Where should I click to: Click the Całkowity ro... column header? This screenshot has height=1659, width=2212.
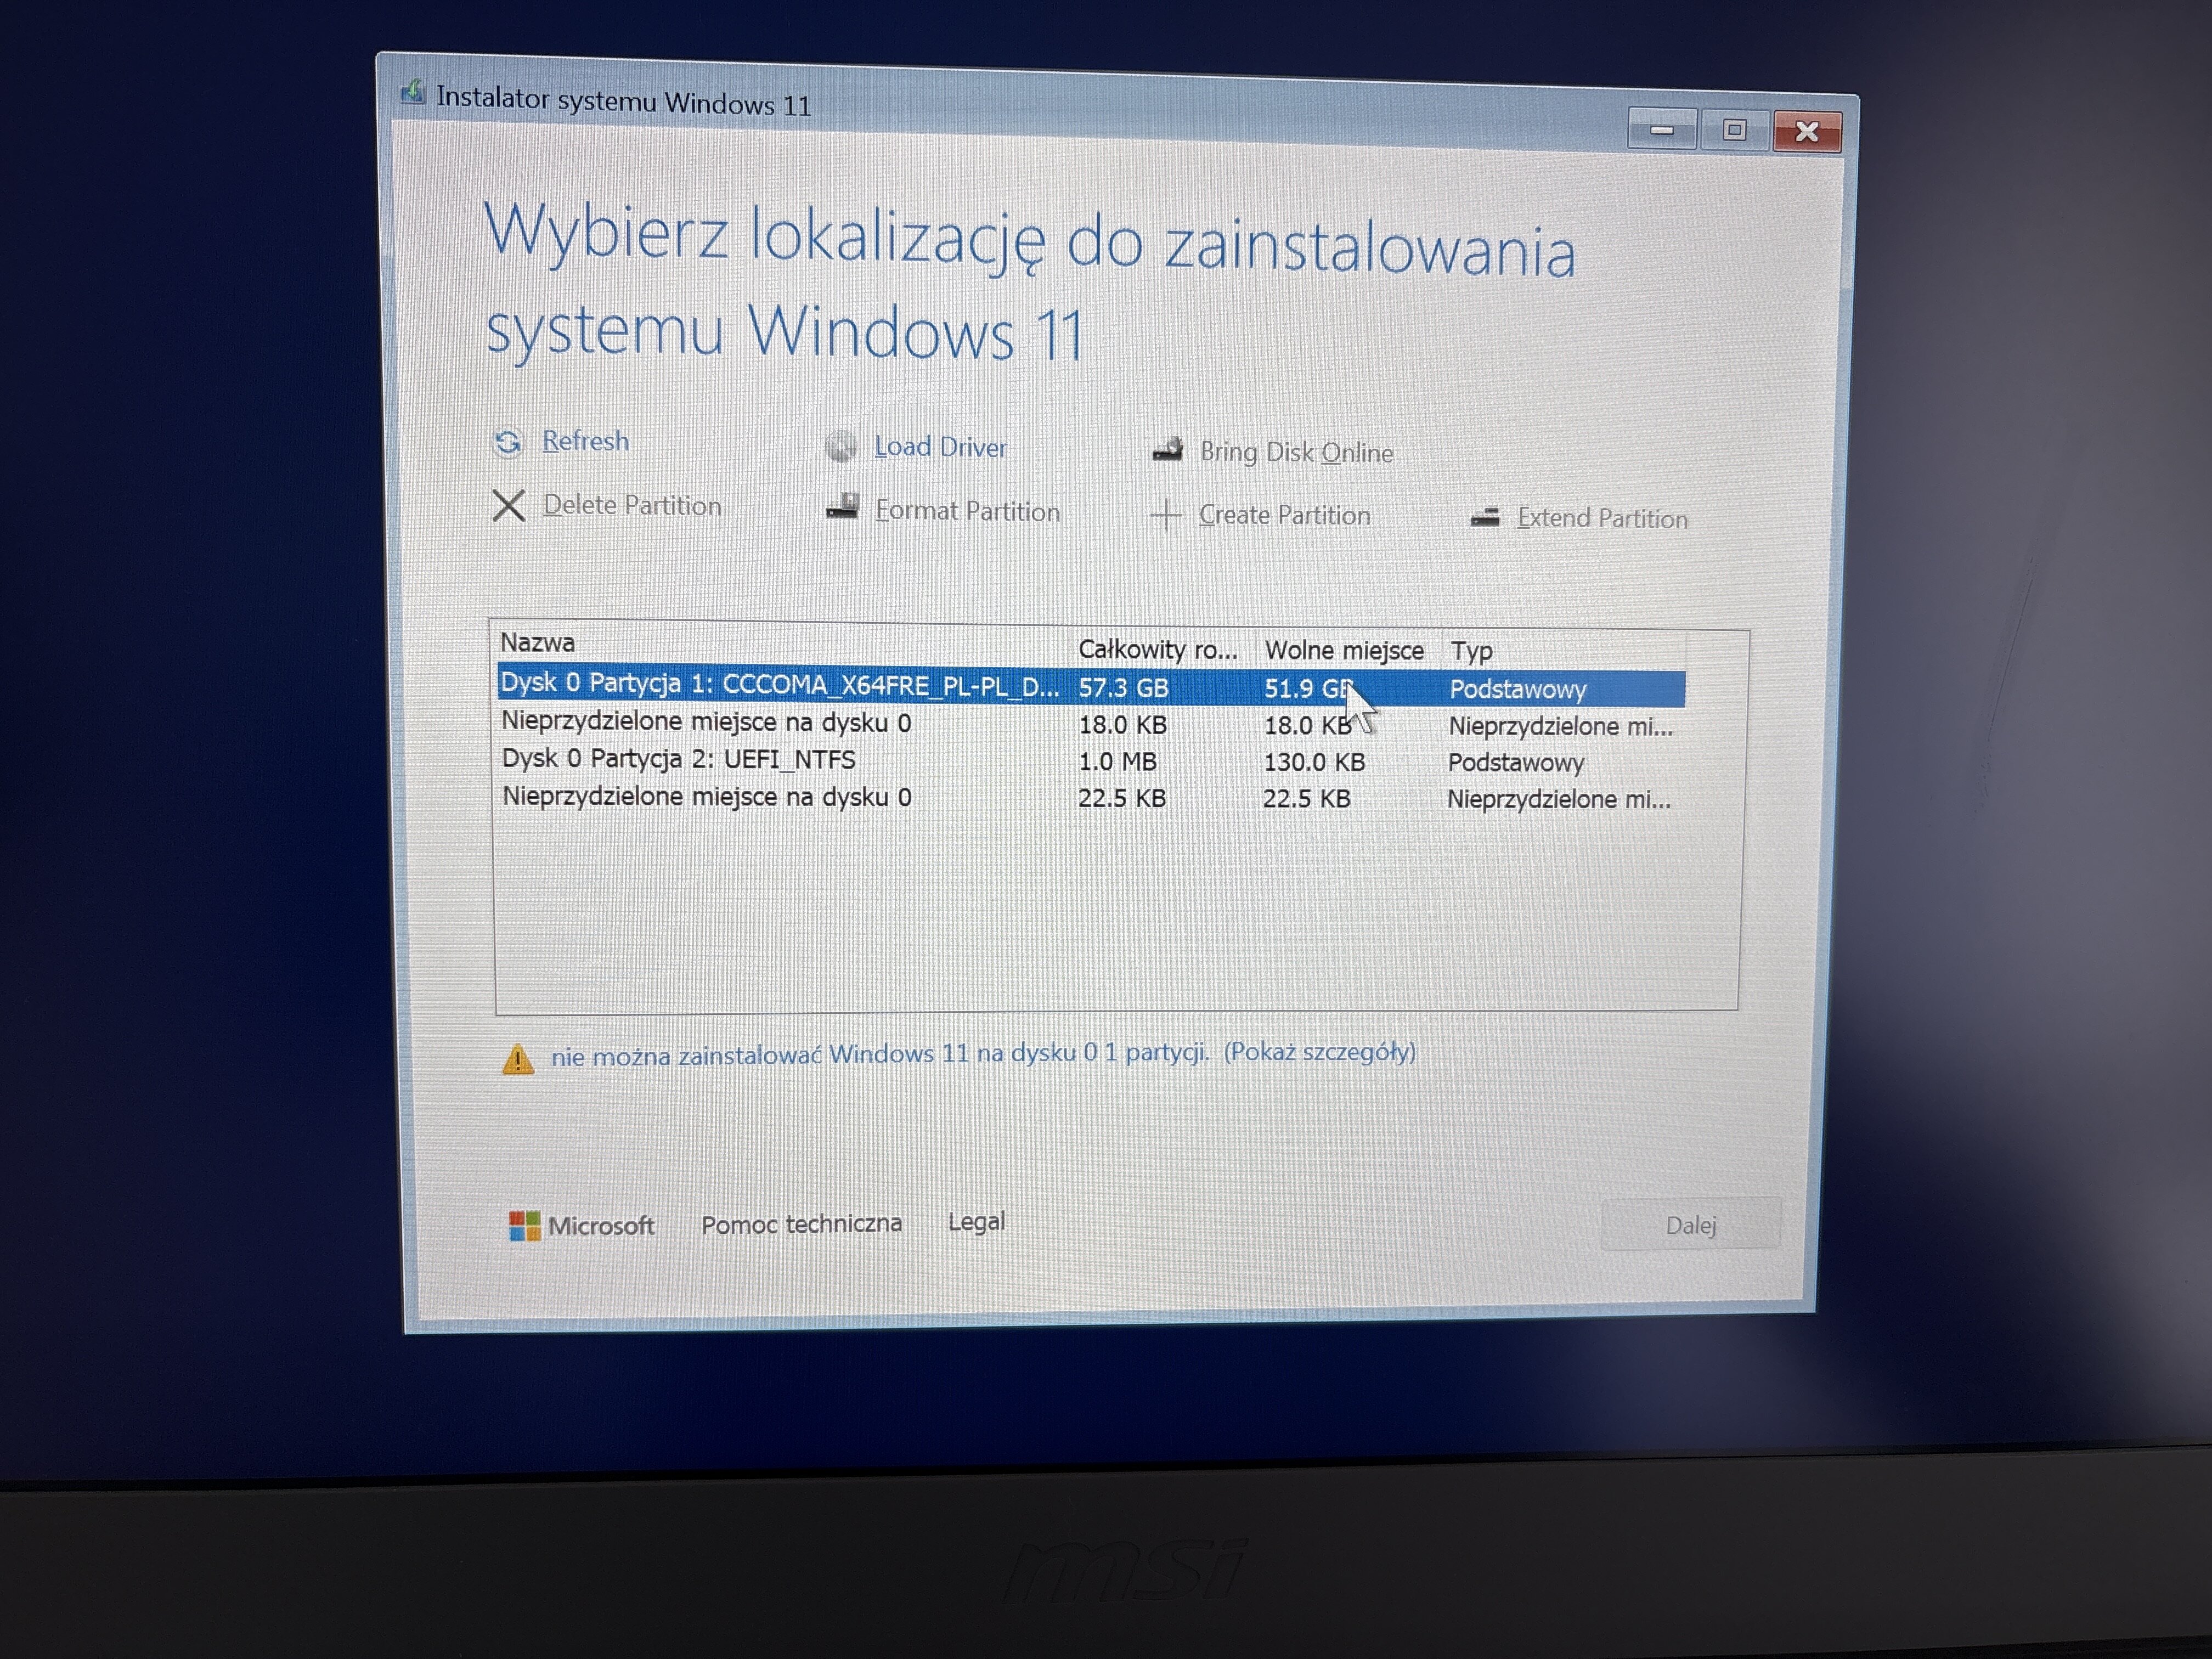point(1158,649)
